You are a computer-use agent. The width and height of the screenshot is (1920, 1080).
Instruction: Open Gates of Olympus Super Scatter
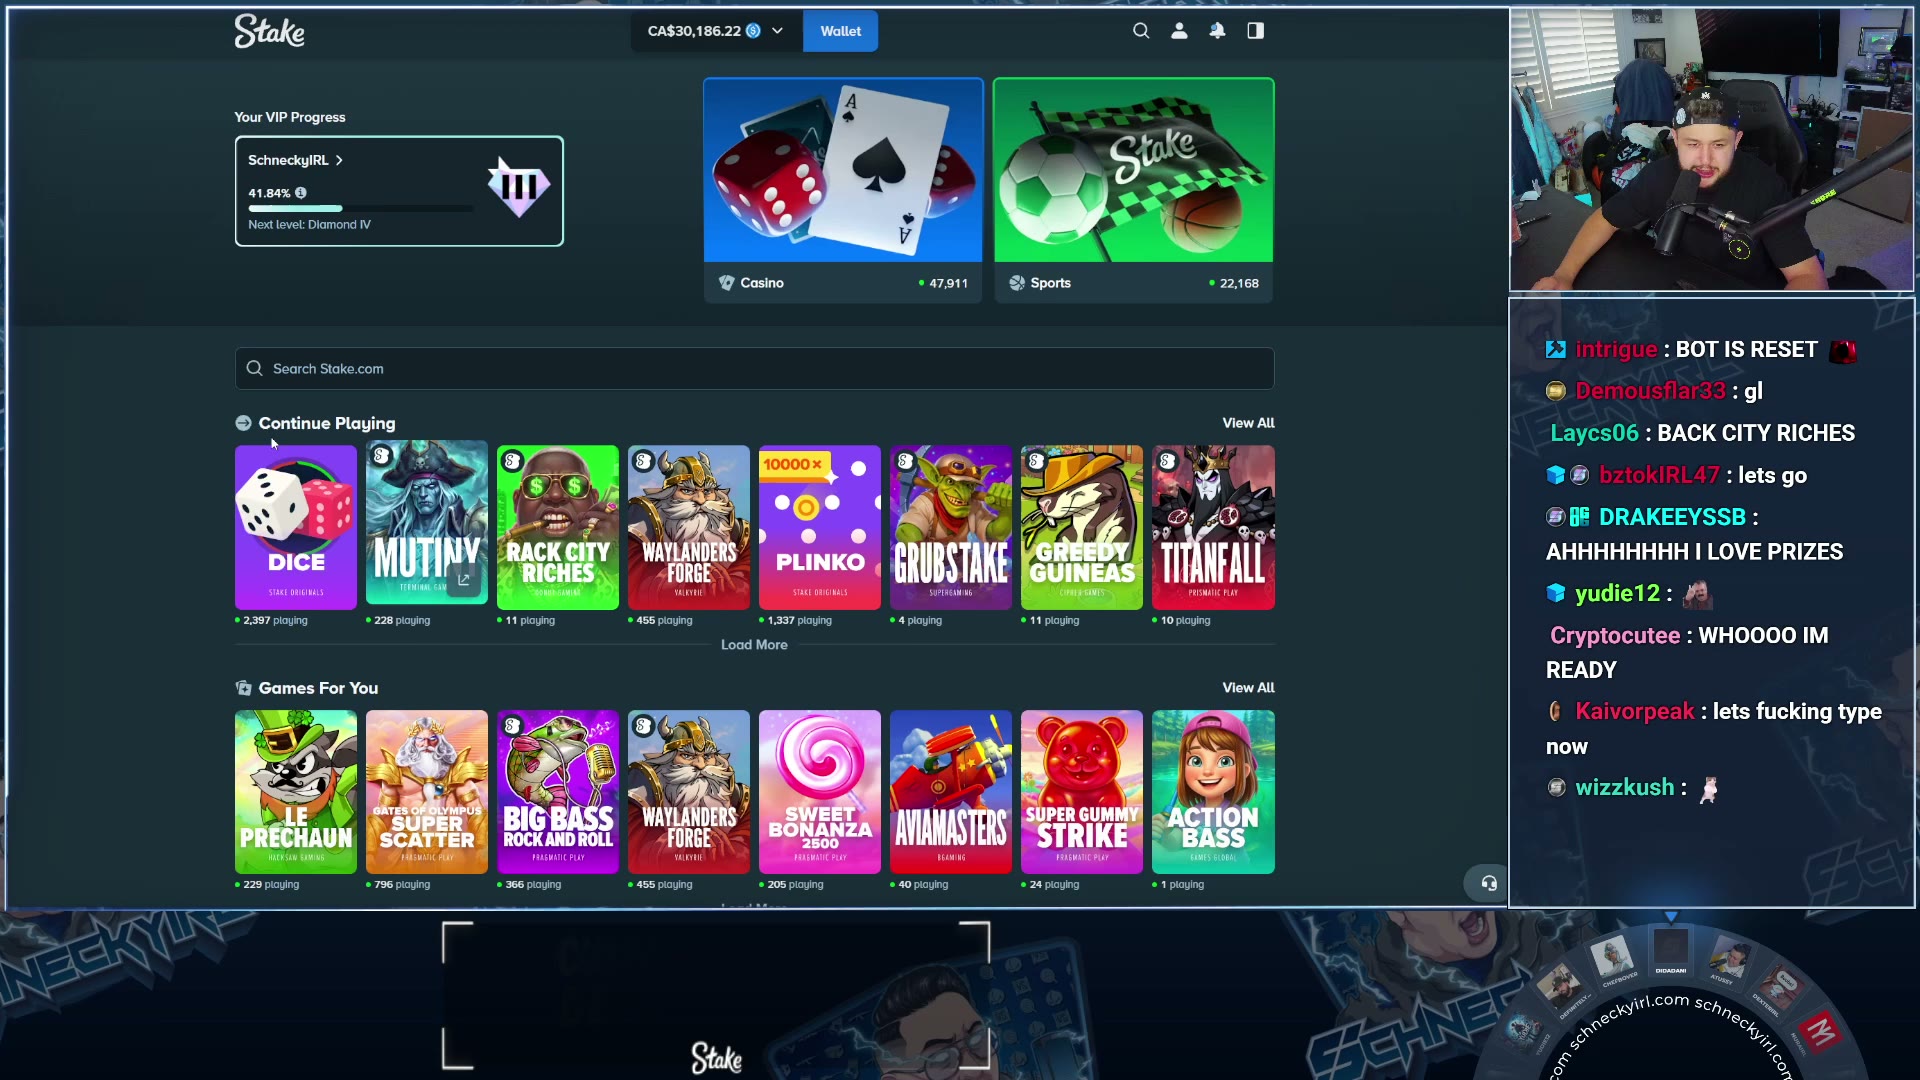coord(427,792)
